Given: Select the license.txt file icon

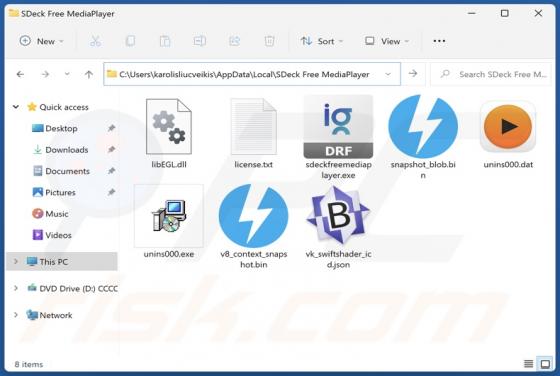Looking at the screenshot, I should click(x=254, y=126).
